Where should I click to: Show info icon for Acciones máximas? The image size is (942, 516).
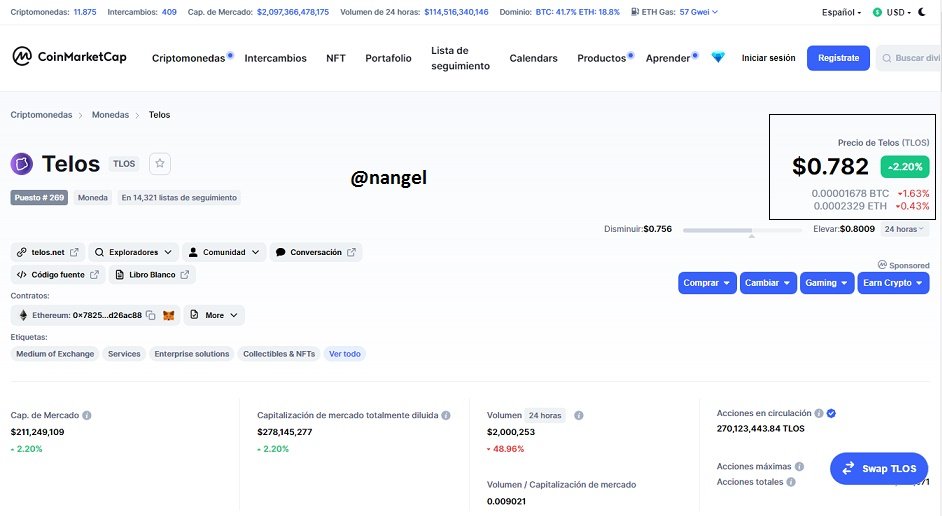pos(800,466)
